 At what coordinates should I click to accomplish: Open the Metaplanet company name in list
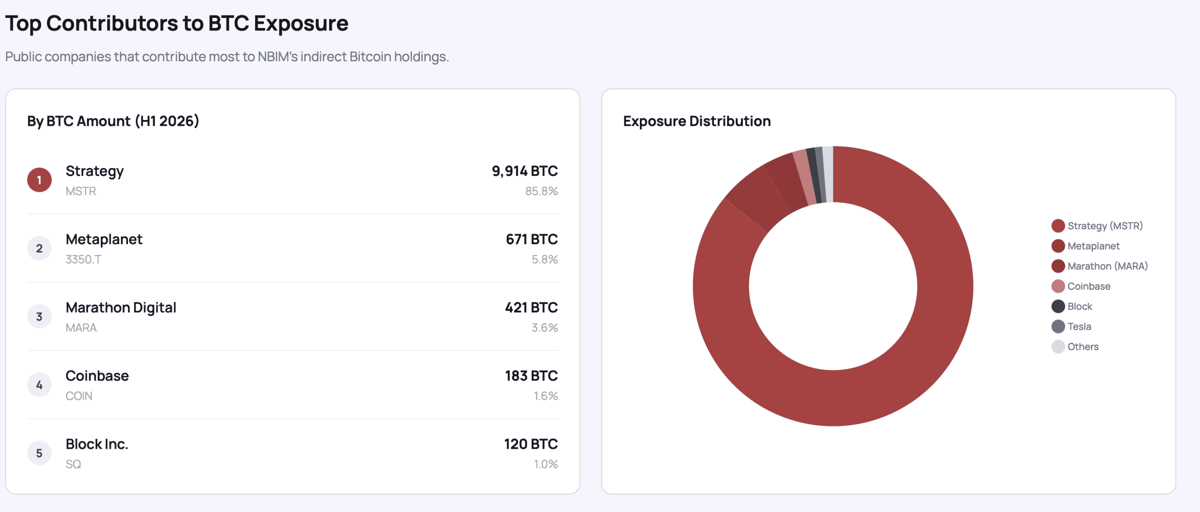point(104,239)
